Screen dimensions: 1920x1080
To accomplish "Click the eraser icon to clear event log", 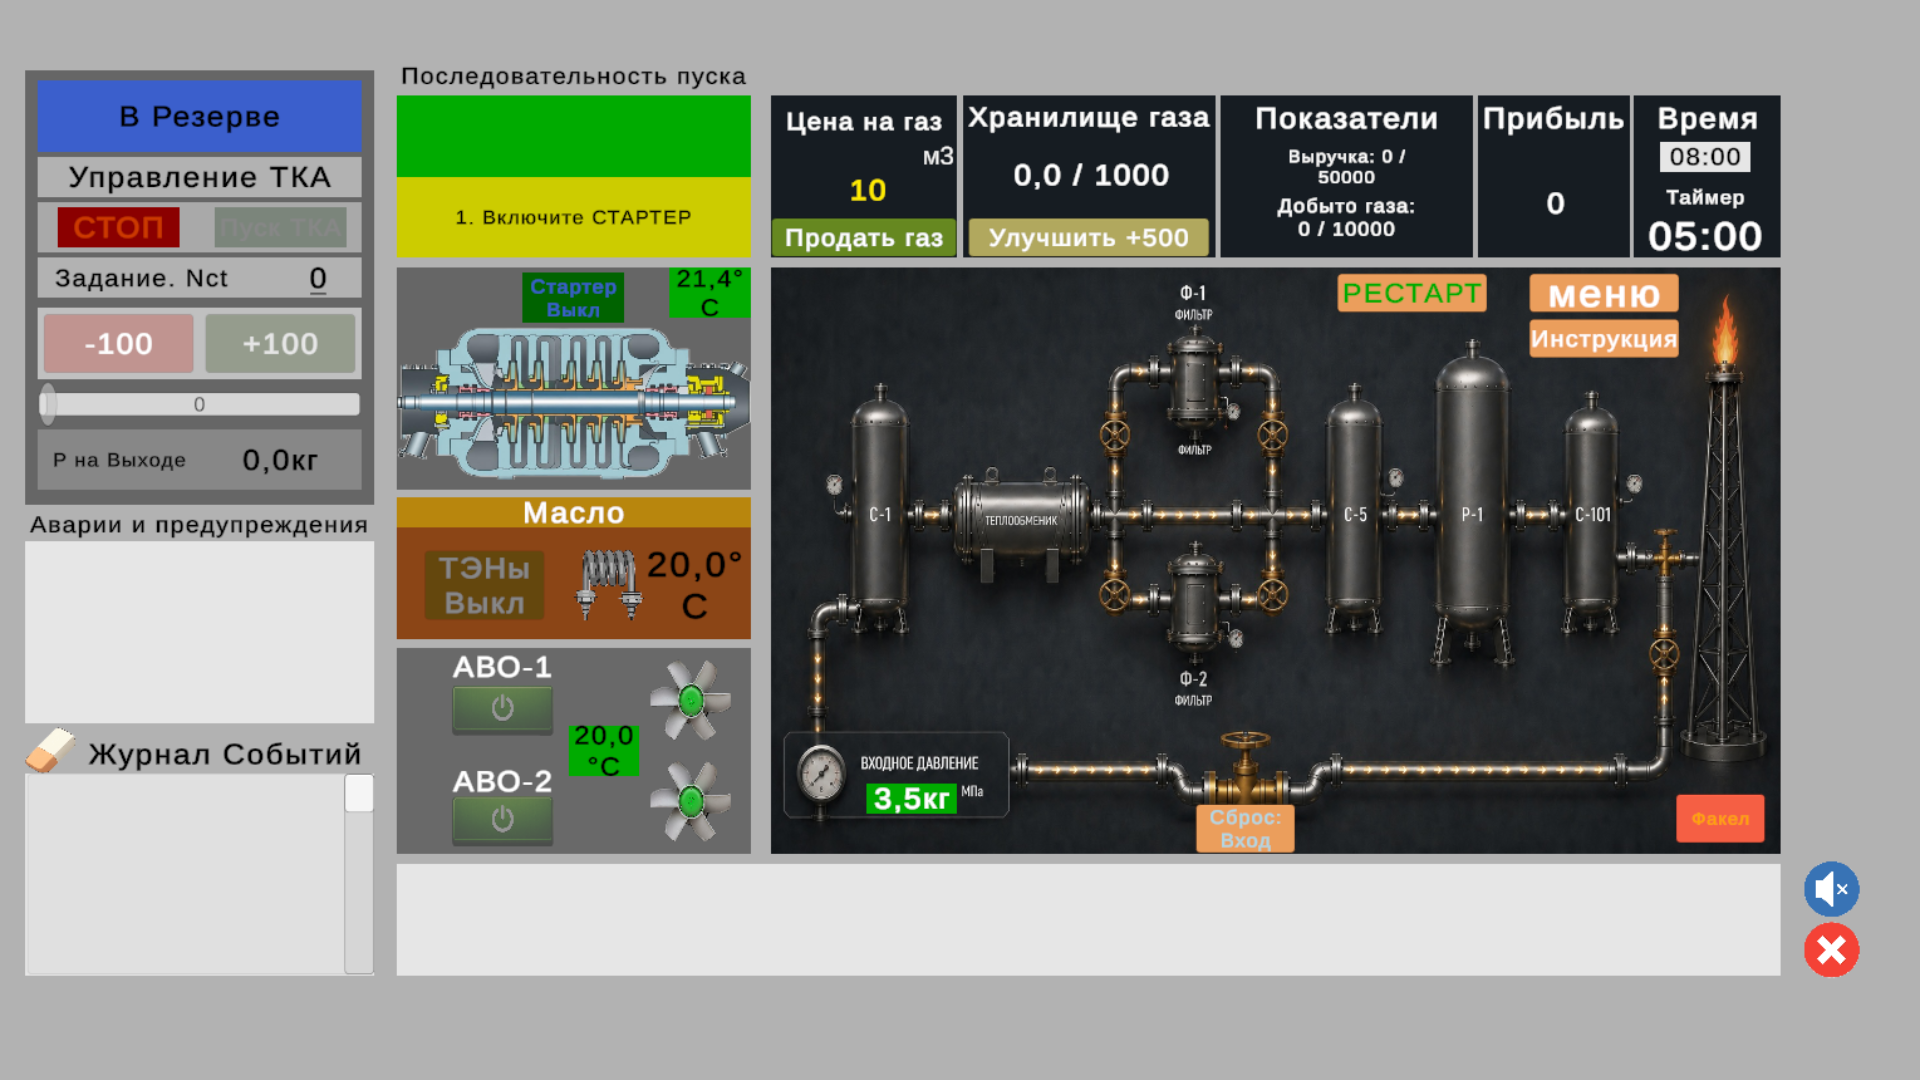I will (50, 750).
